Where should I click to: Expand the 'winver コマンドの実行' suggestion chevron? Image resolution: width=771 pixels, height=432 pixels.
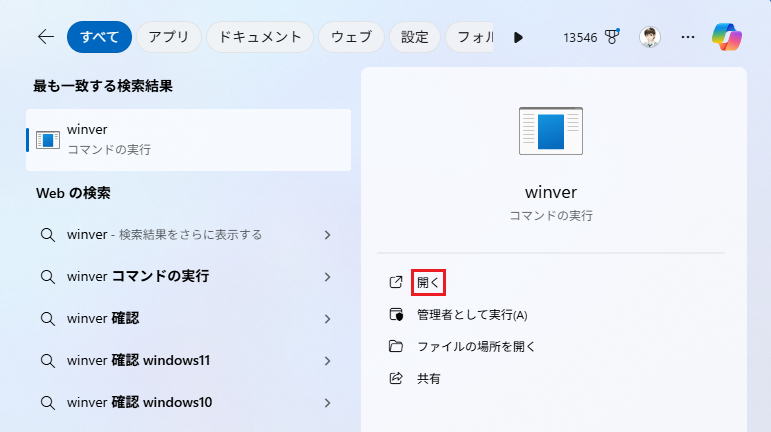327,277
